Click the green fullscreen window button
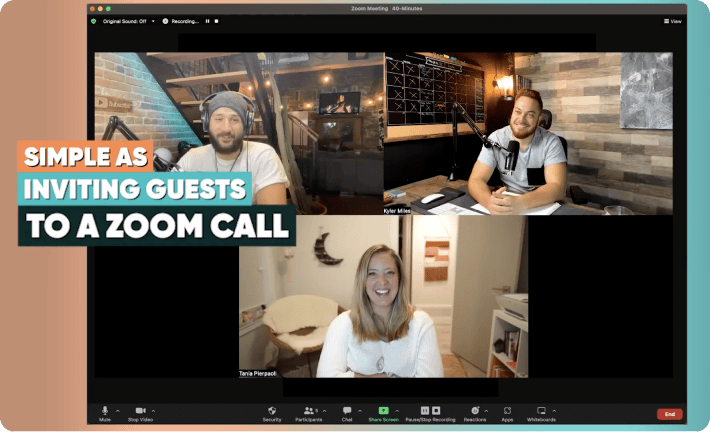Viewport: 710px width, 432px height. coord(108,9)
